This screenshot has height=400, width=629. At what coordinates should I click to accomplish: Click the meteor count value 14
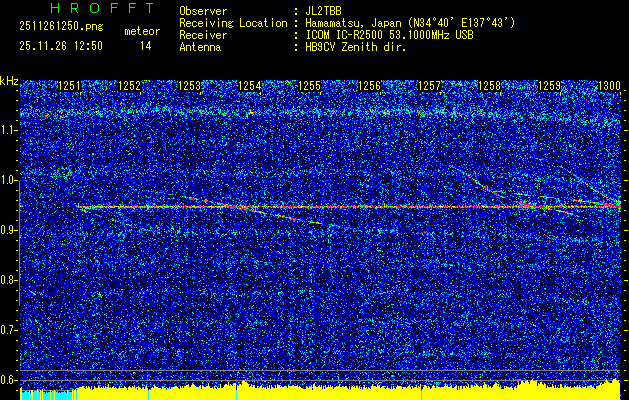pos(146,46)
